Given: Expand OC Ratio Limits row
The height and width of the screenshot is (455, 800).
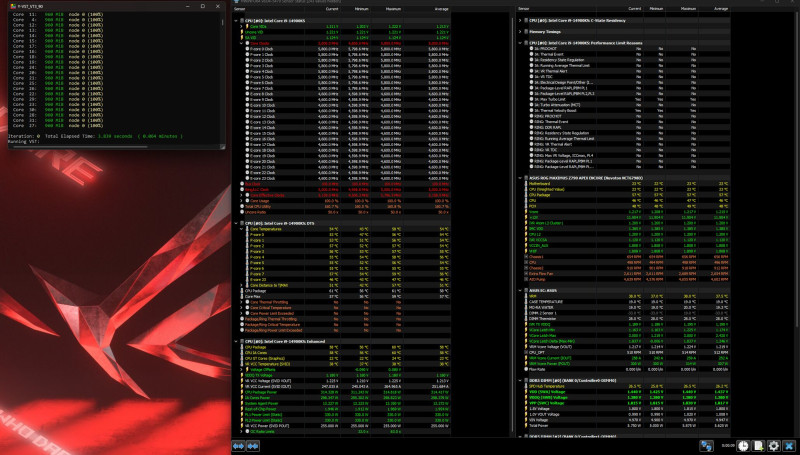Looking at the screenshot, I should point(241,431).
